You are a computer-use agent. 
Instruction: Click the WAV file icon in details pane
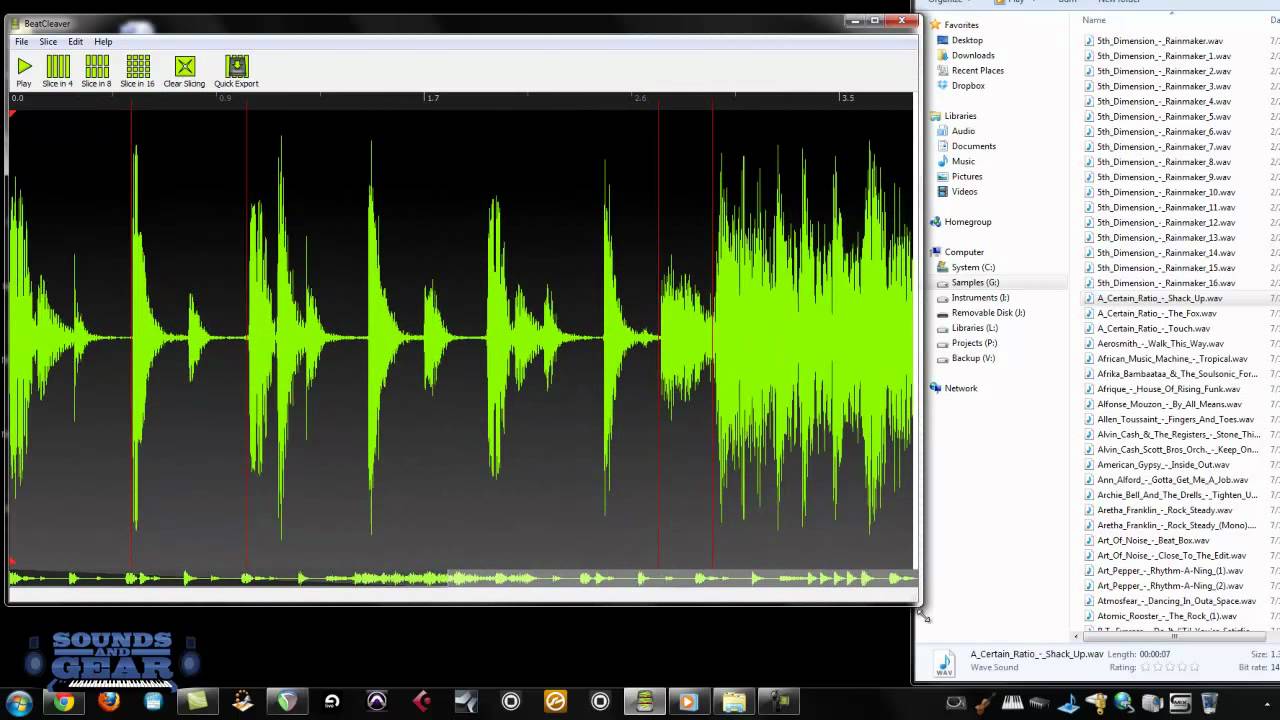point(944,663)
